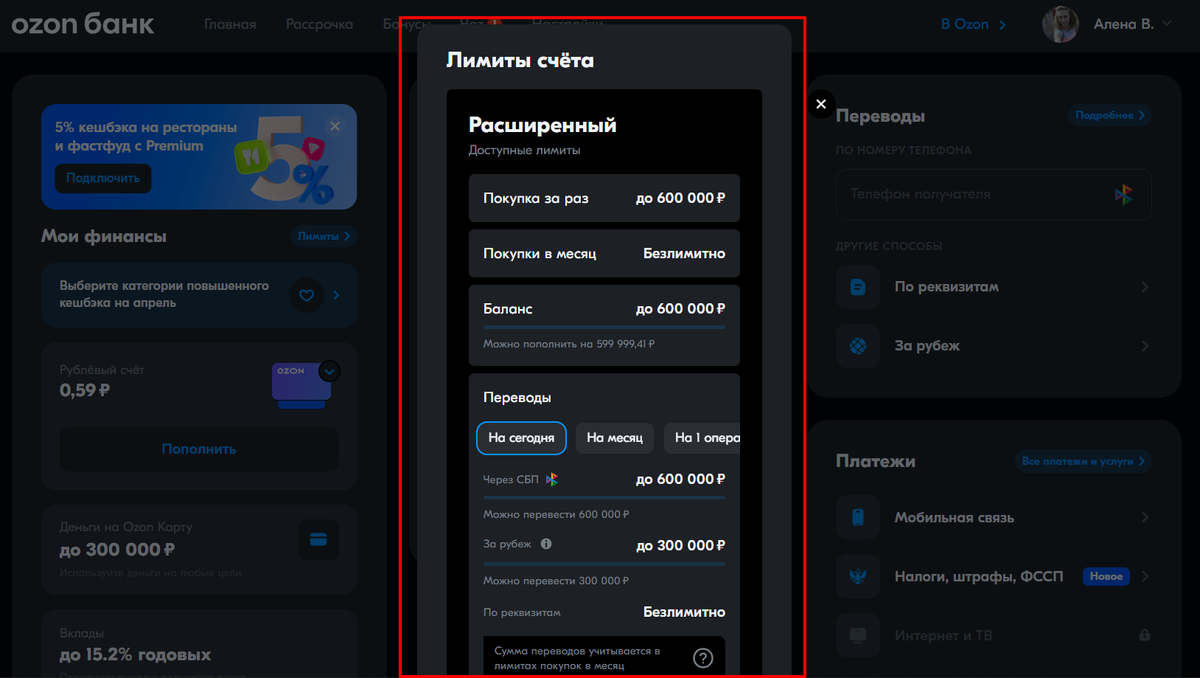
Task: Click the 'За рубеж' limit progress bar
Action: pos(604,564)
